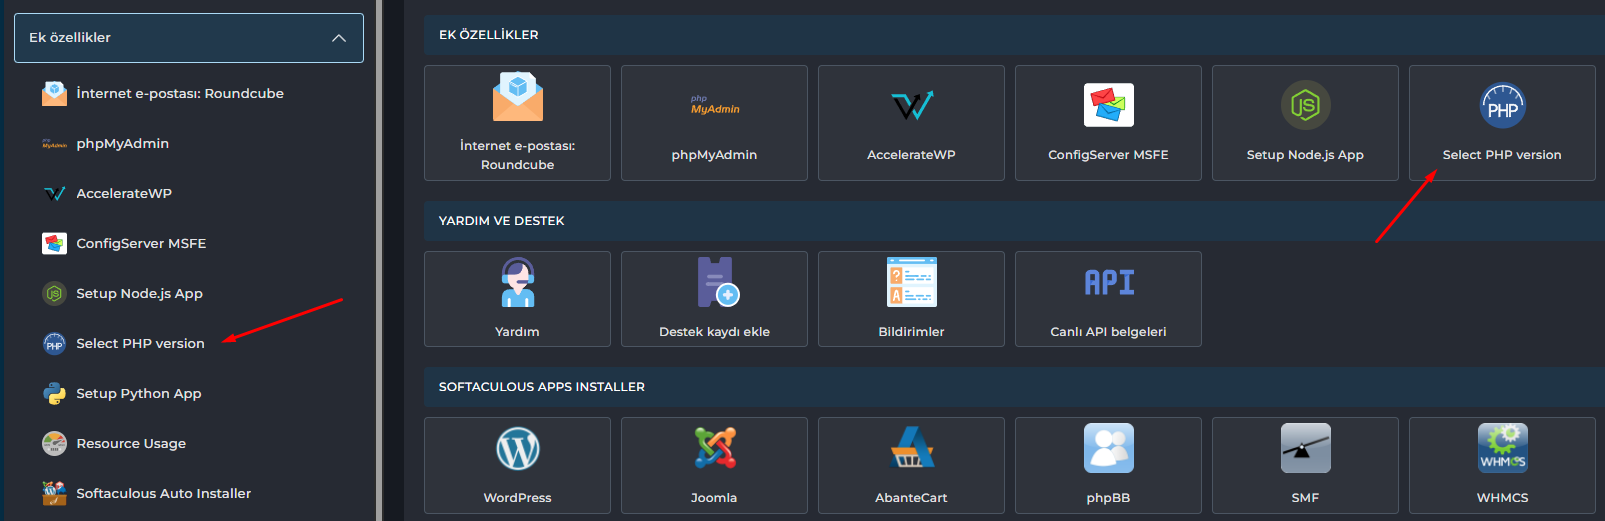Viewport: 1605px width, 521px height.
Task: Click 'ConfigServer MSFE' tile label
Action: (1108, 155)
